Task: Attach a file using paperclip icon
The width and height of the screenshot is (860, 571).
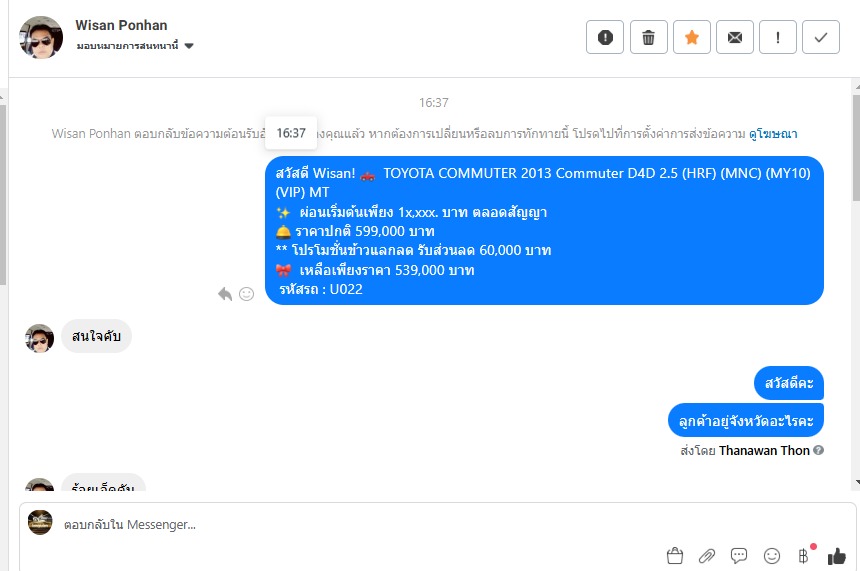Action: point(707,556)
